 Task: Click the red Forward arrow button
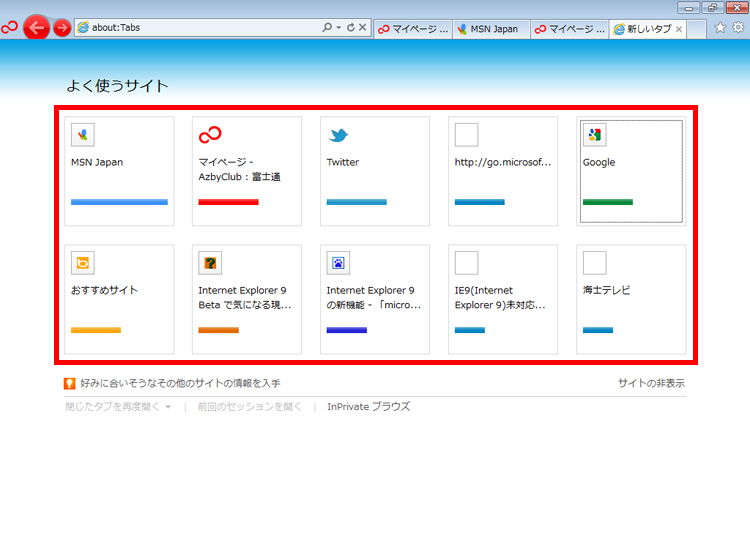(x=62, y=28)
